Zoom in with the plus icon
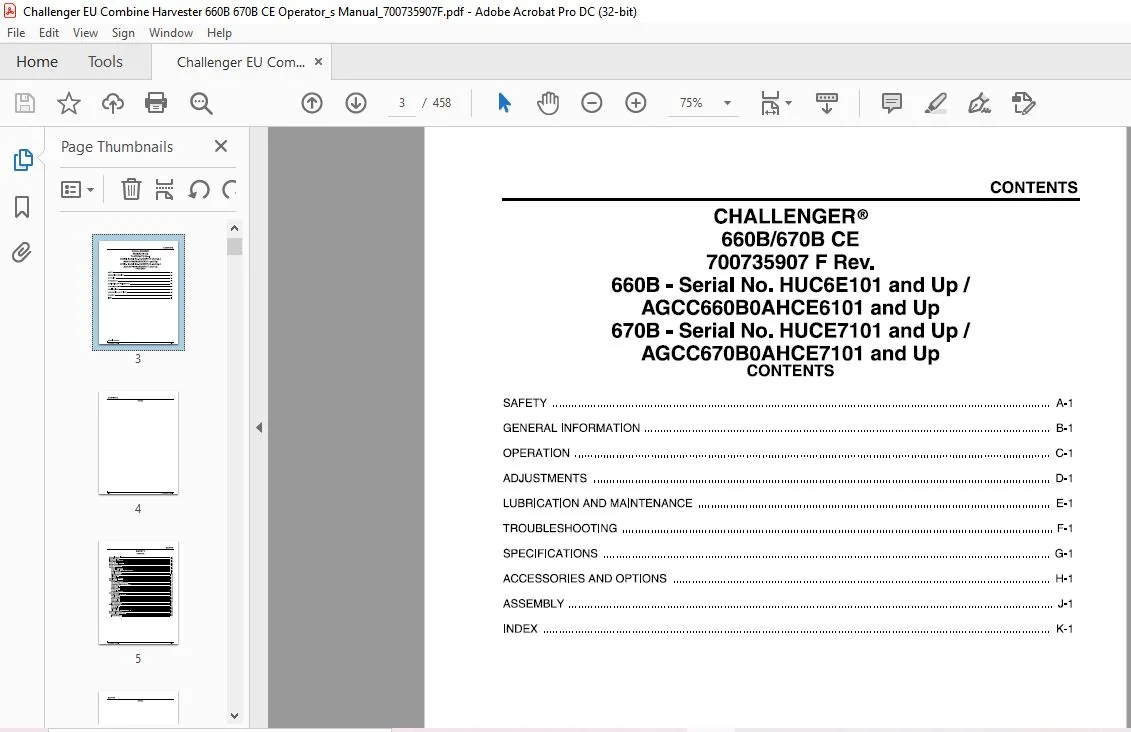Image resolution: width=1131 pixels, height=732 pixels. click(635, 103)
